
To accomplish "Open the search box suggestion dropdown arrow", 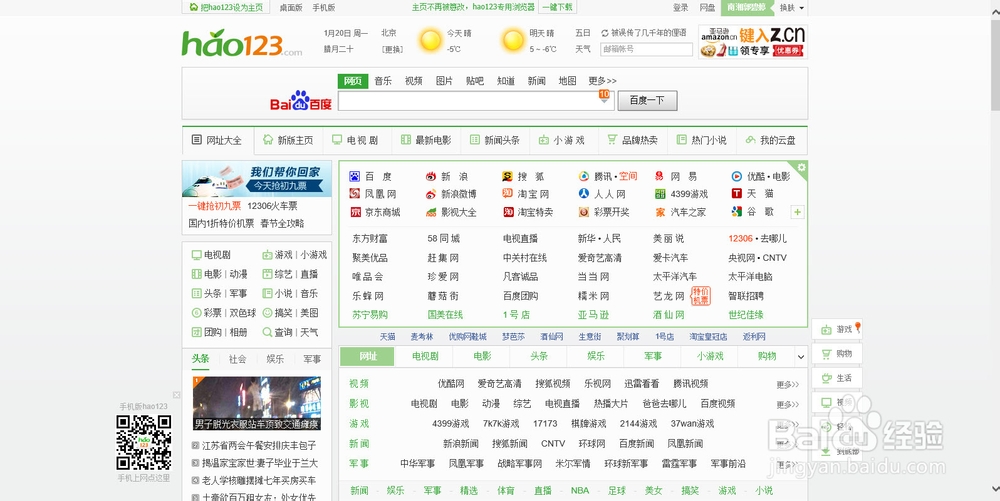I will [604, 99].
